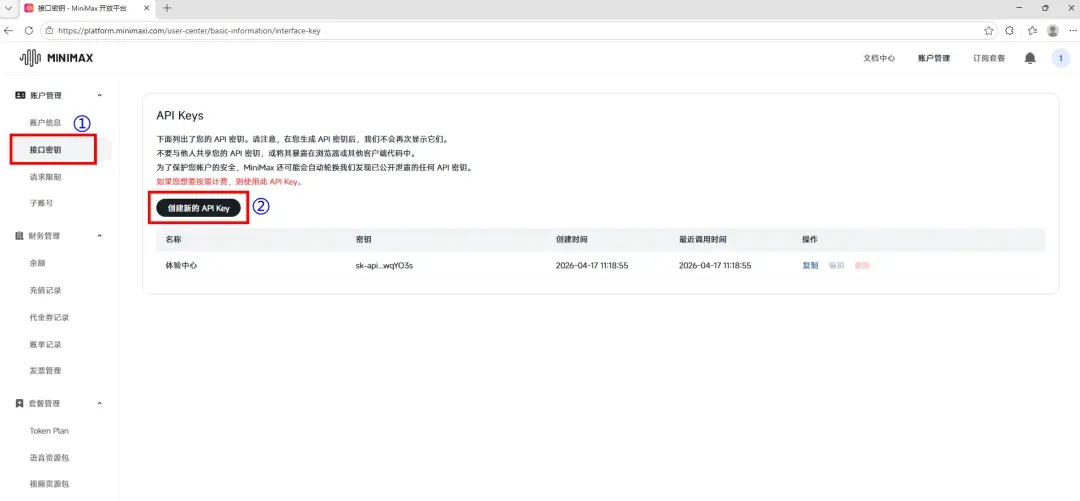Click the 体验中心 name cell
This screenshot has width=1080, height=501.
point(181,265)
